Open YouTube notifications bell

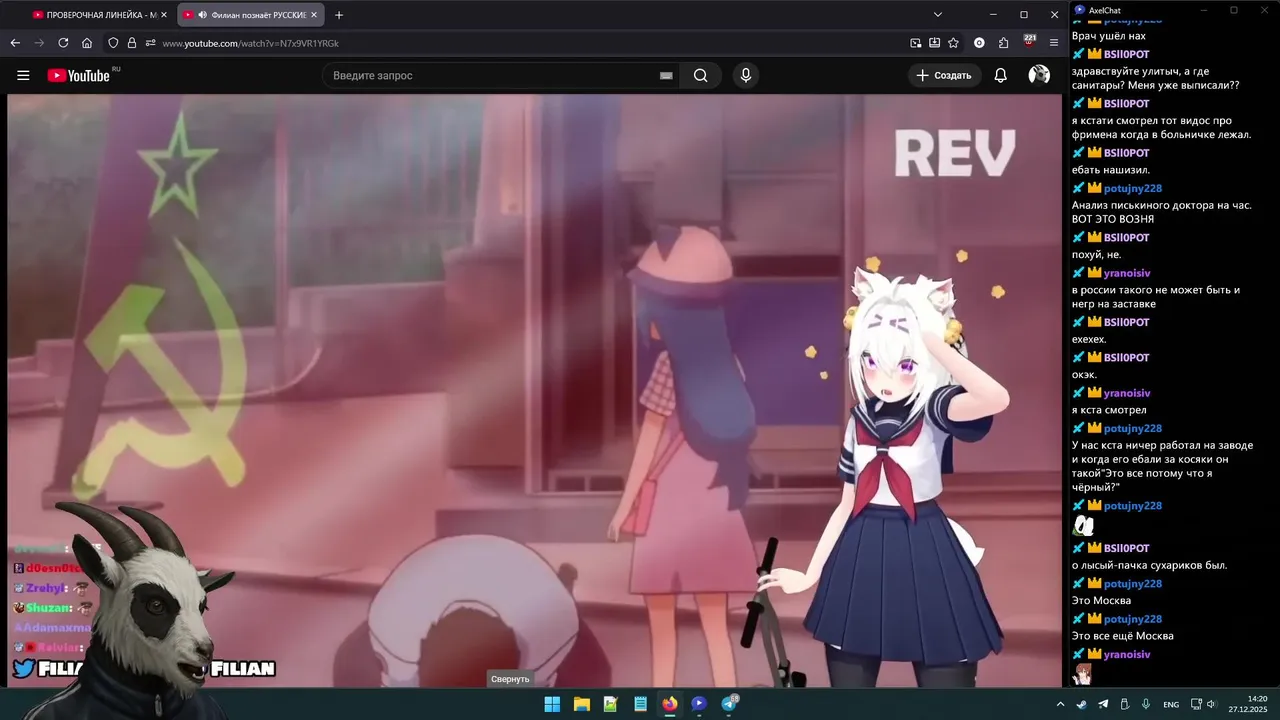(x=1000, y=75)
